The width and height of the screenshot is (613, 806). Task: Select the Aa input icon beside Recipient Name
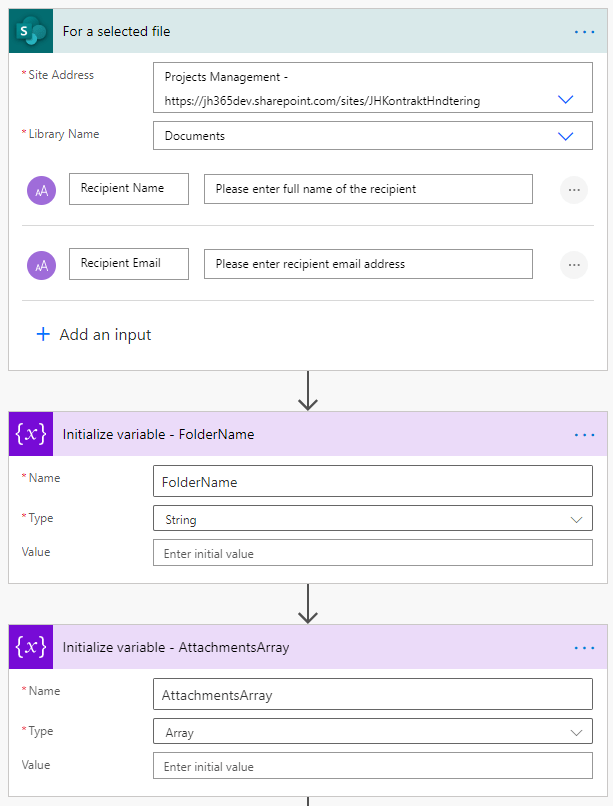click(x=41, y=189)
